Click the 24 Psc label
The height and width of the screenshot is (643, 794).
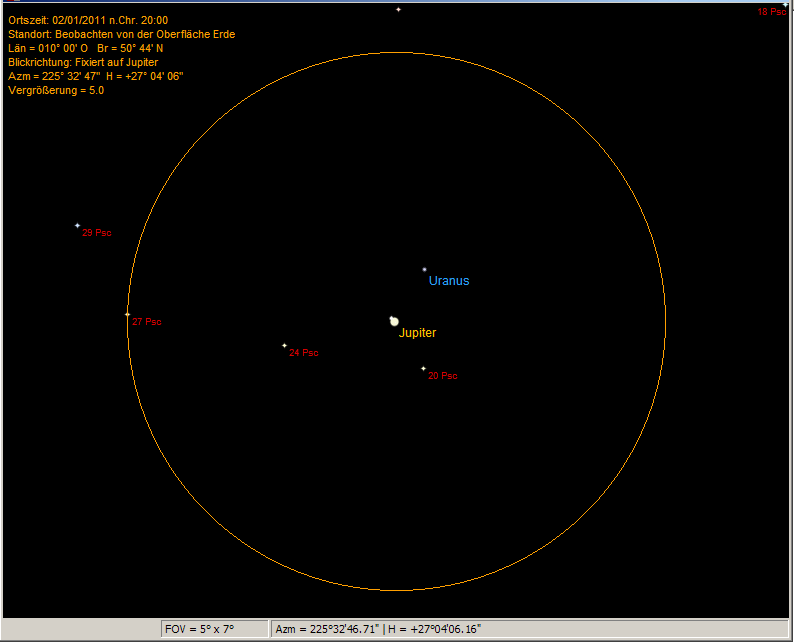click(304, 353)
